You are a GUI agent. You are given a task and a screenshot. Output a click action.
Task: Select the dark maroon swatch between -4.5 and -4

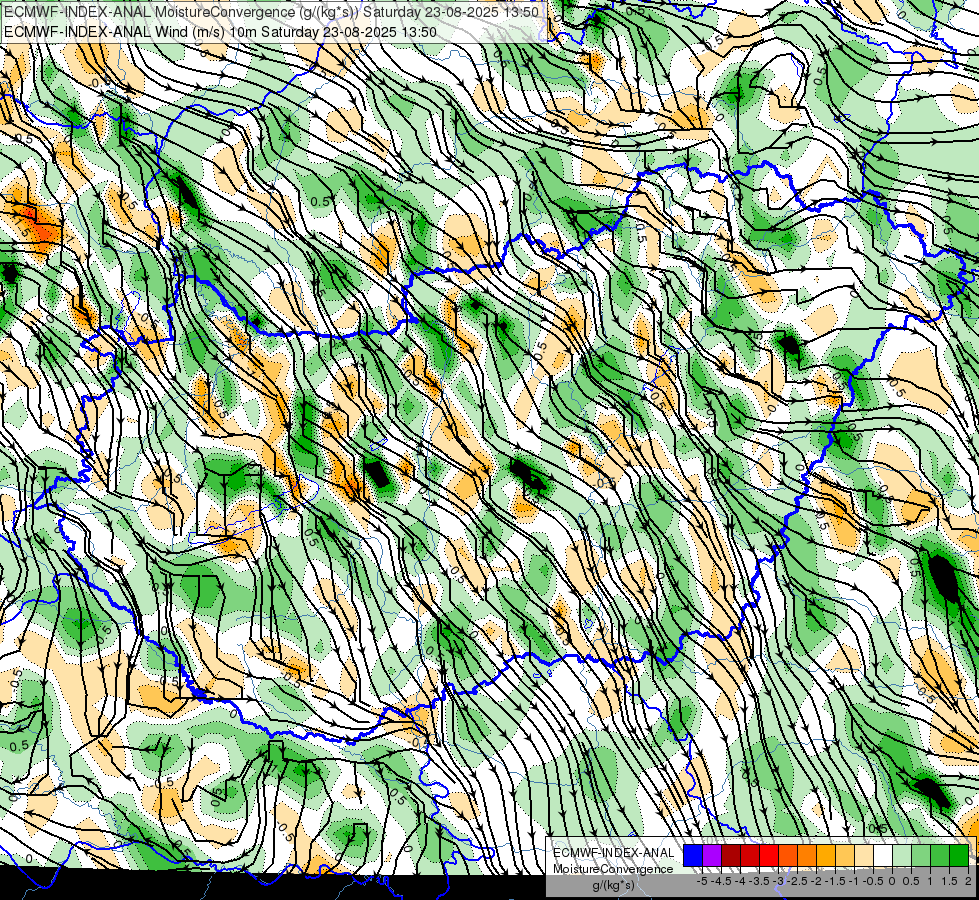tap(731, 855)
